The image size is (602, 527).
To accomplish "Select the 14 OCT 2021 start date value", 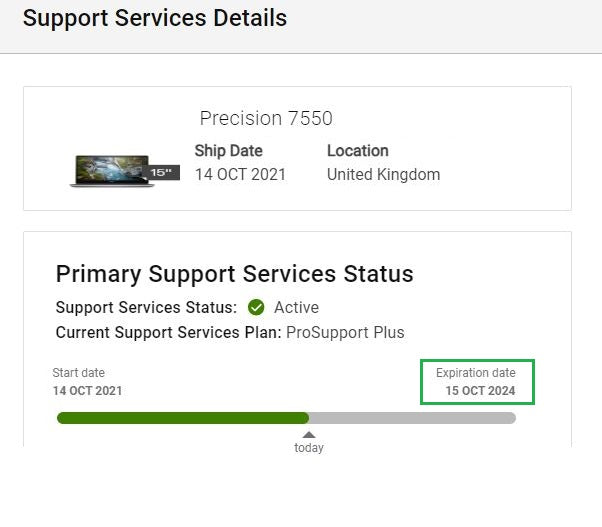I will point(87,391).
